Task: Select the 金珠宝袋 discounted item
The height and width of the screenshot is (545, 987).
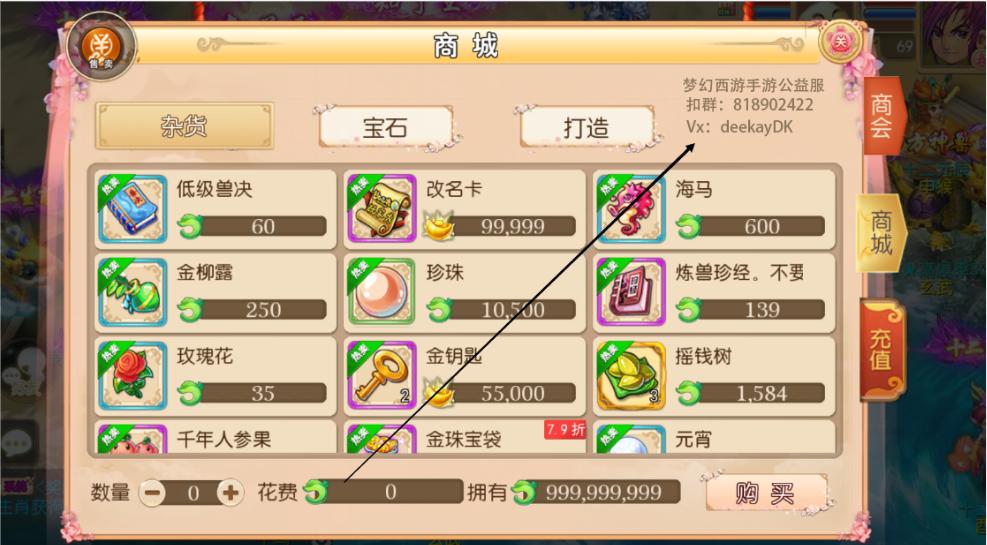Action: 465,437
